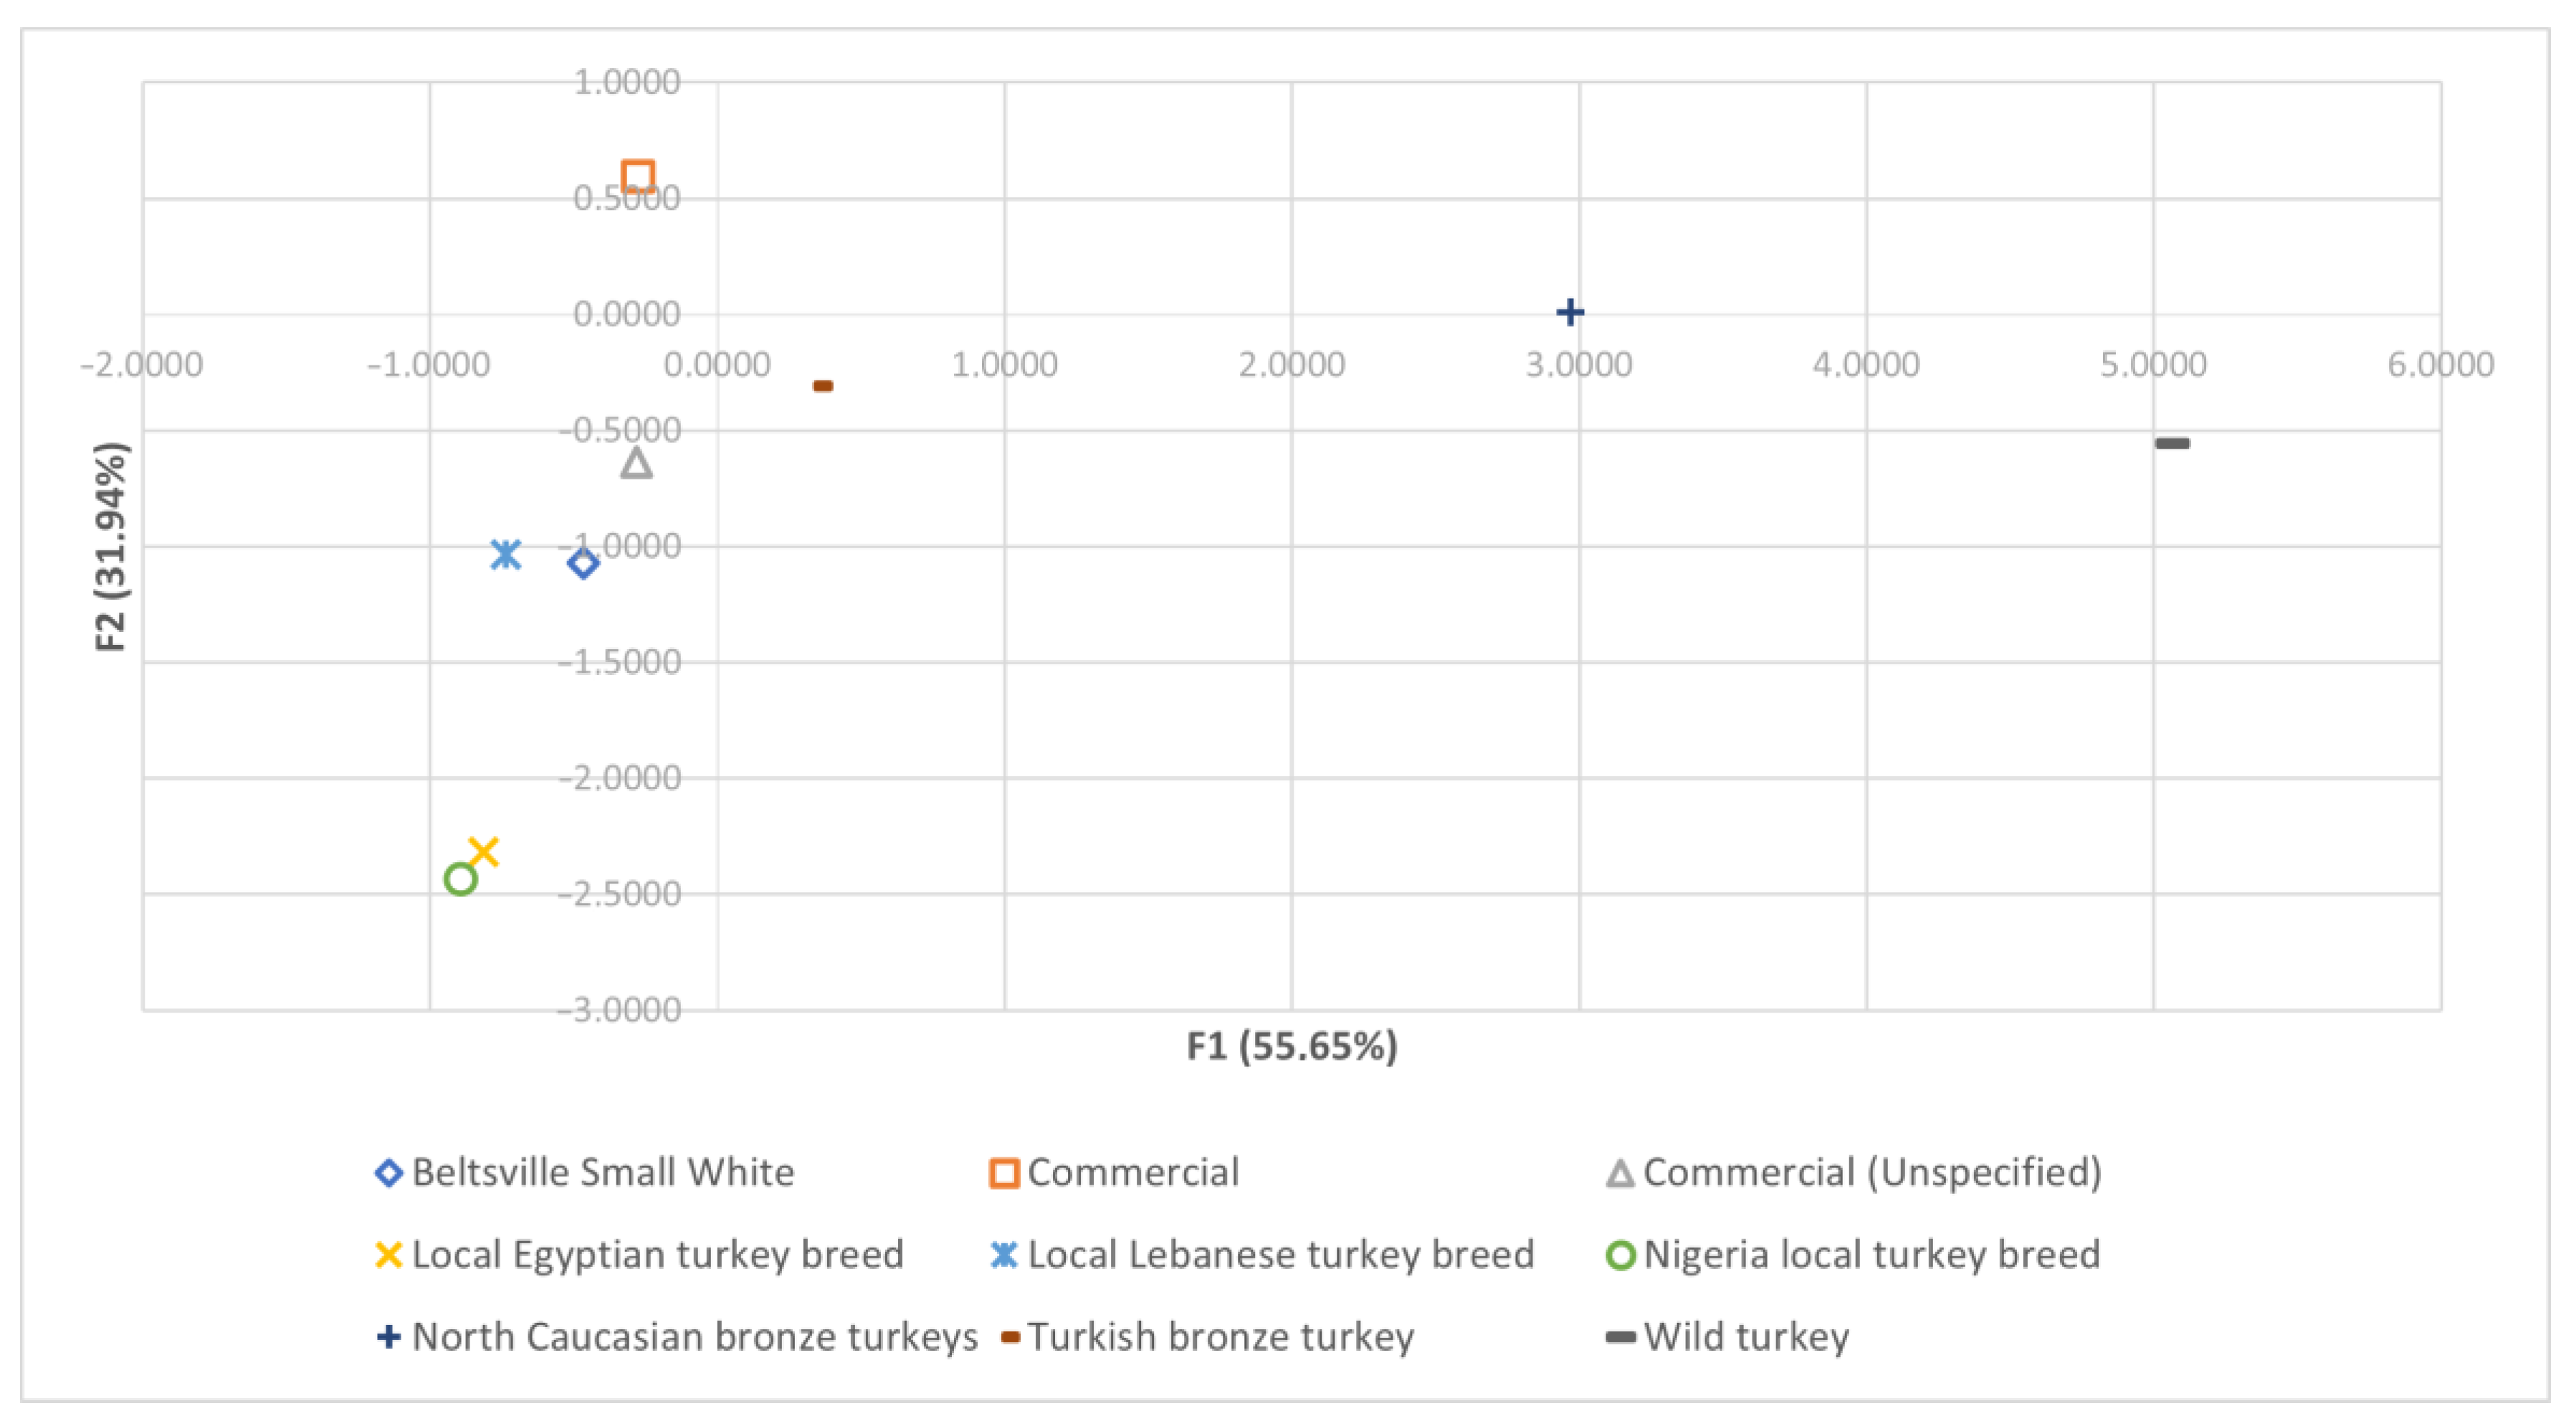The image size is (2576, 1421).
Task: Click North Caucasian bronze turkeys legend
Action: click(x=694, y=1336)
